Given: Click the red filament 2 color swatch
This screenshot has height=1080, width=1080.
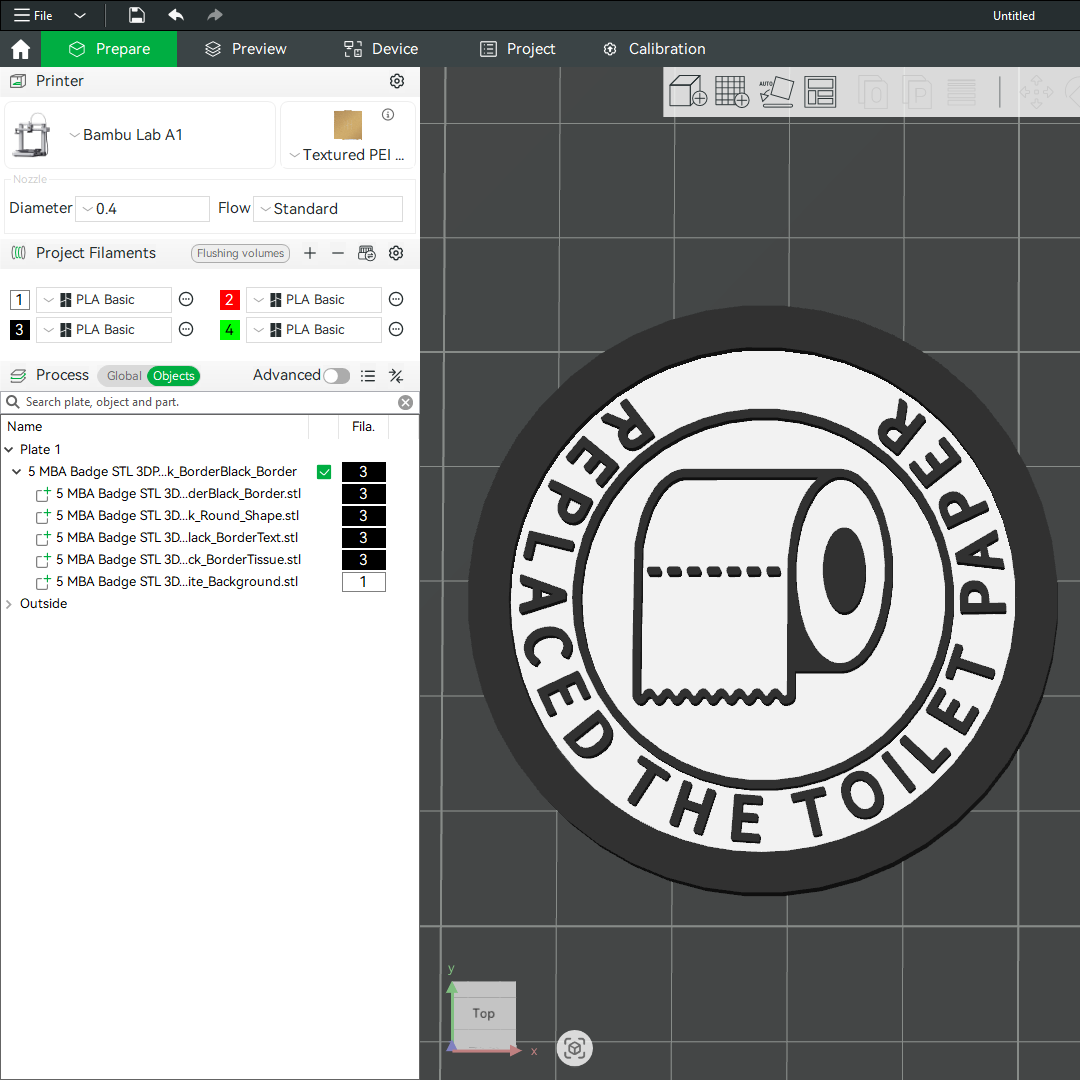Looking at the screenshot, I should 230,300.
